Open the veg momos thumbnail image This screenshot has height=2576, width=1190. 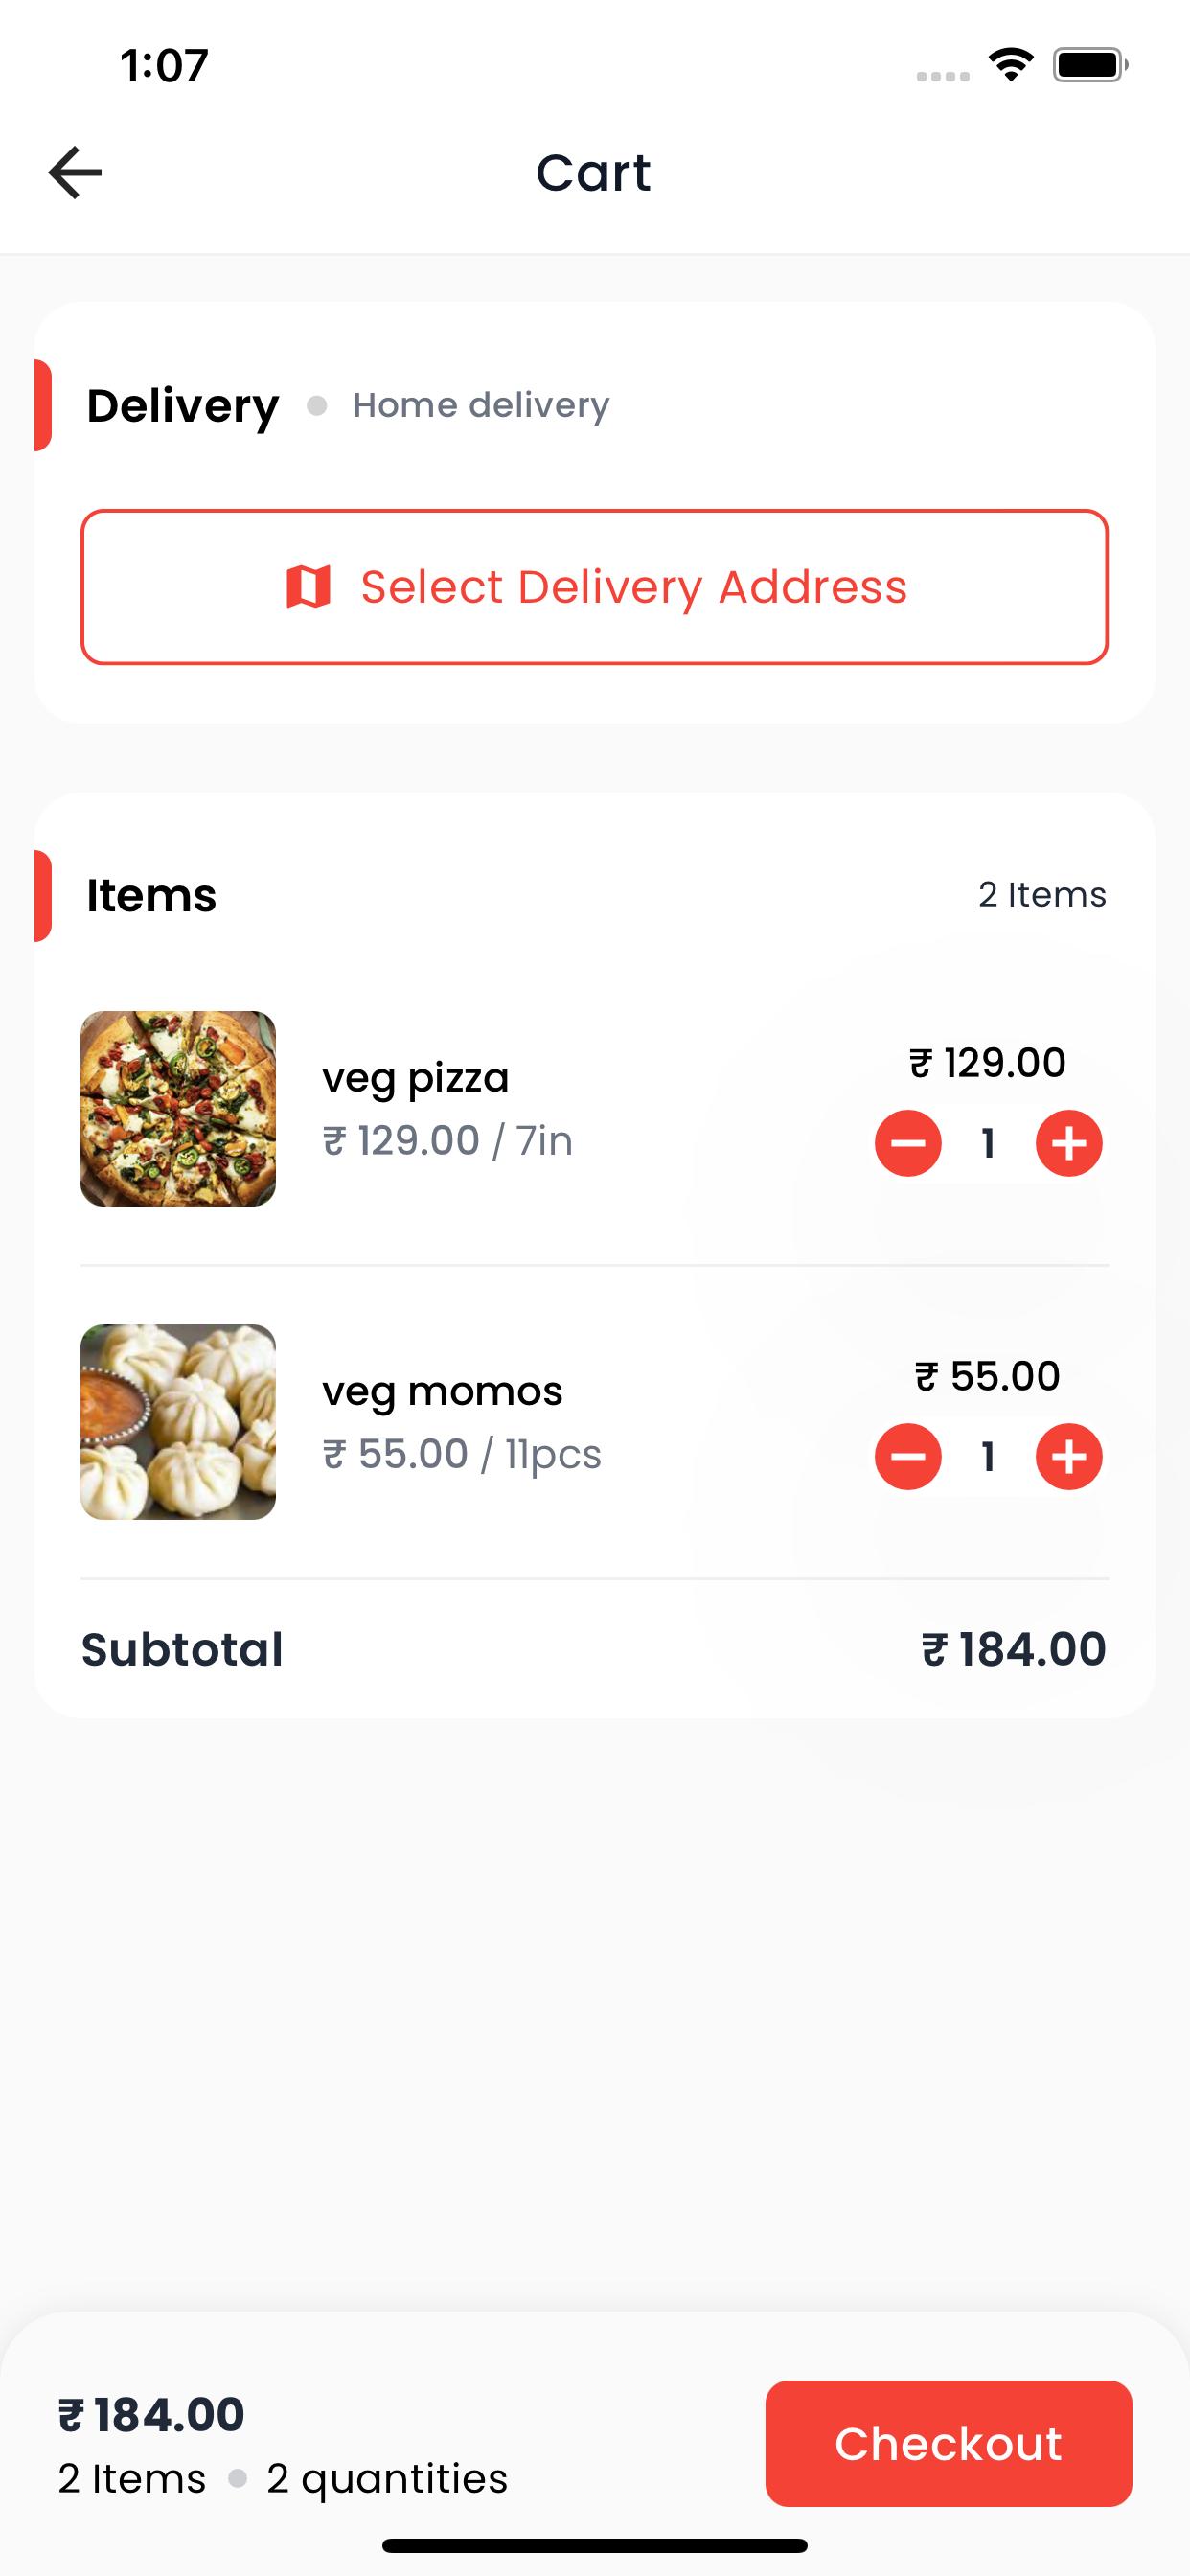178,1422
